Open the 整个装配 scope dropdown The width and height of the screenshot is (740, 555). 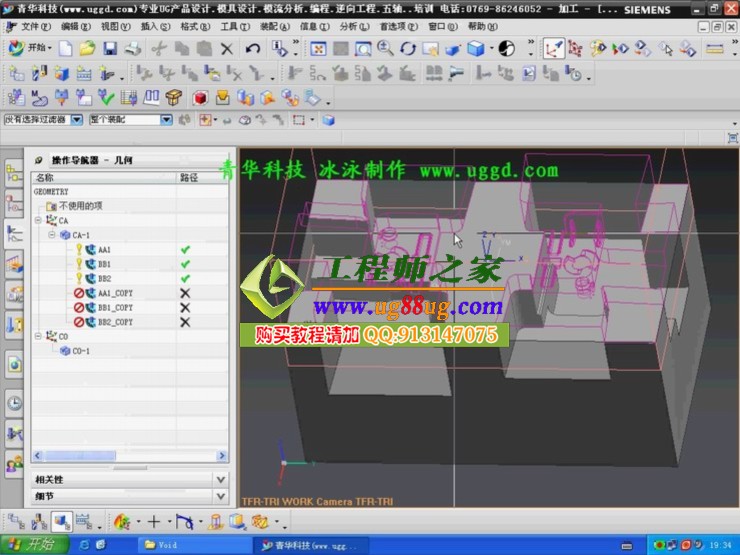(x=166, y=120)
